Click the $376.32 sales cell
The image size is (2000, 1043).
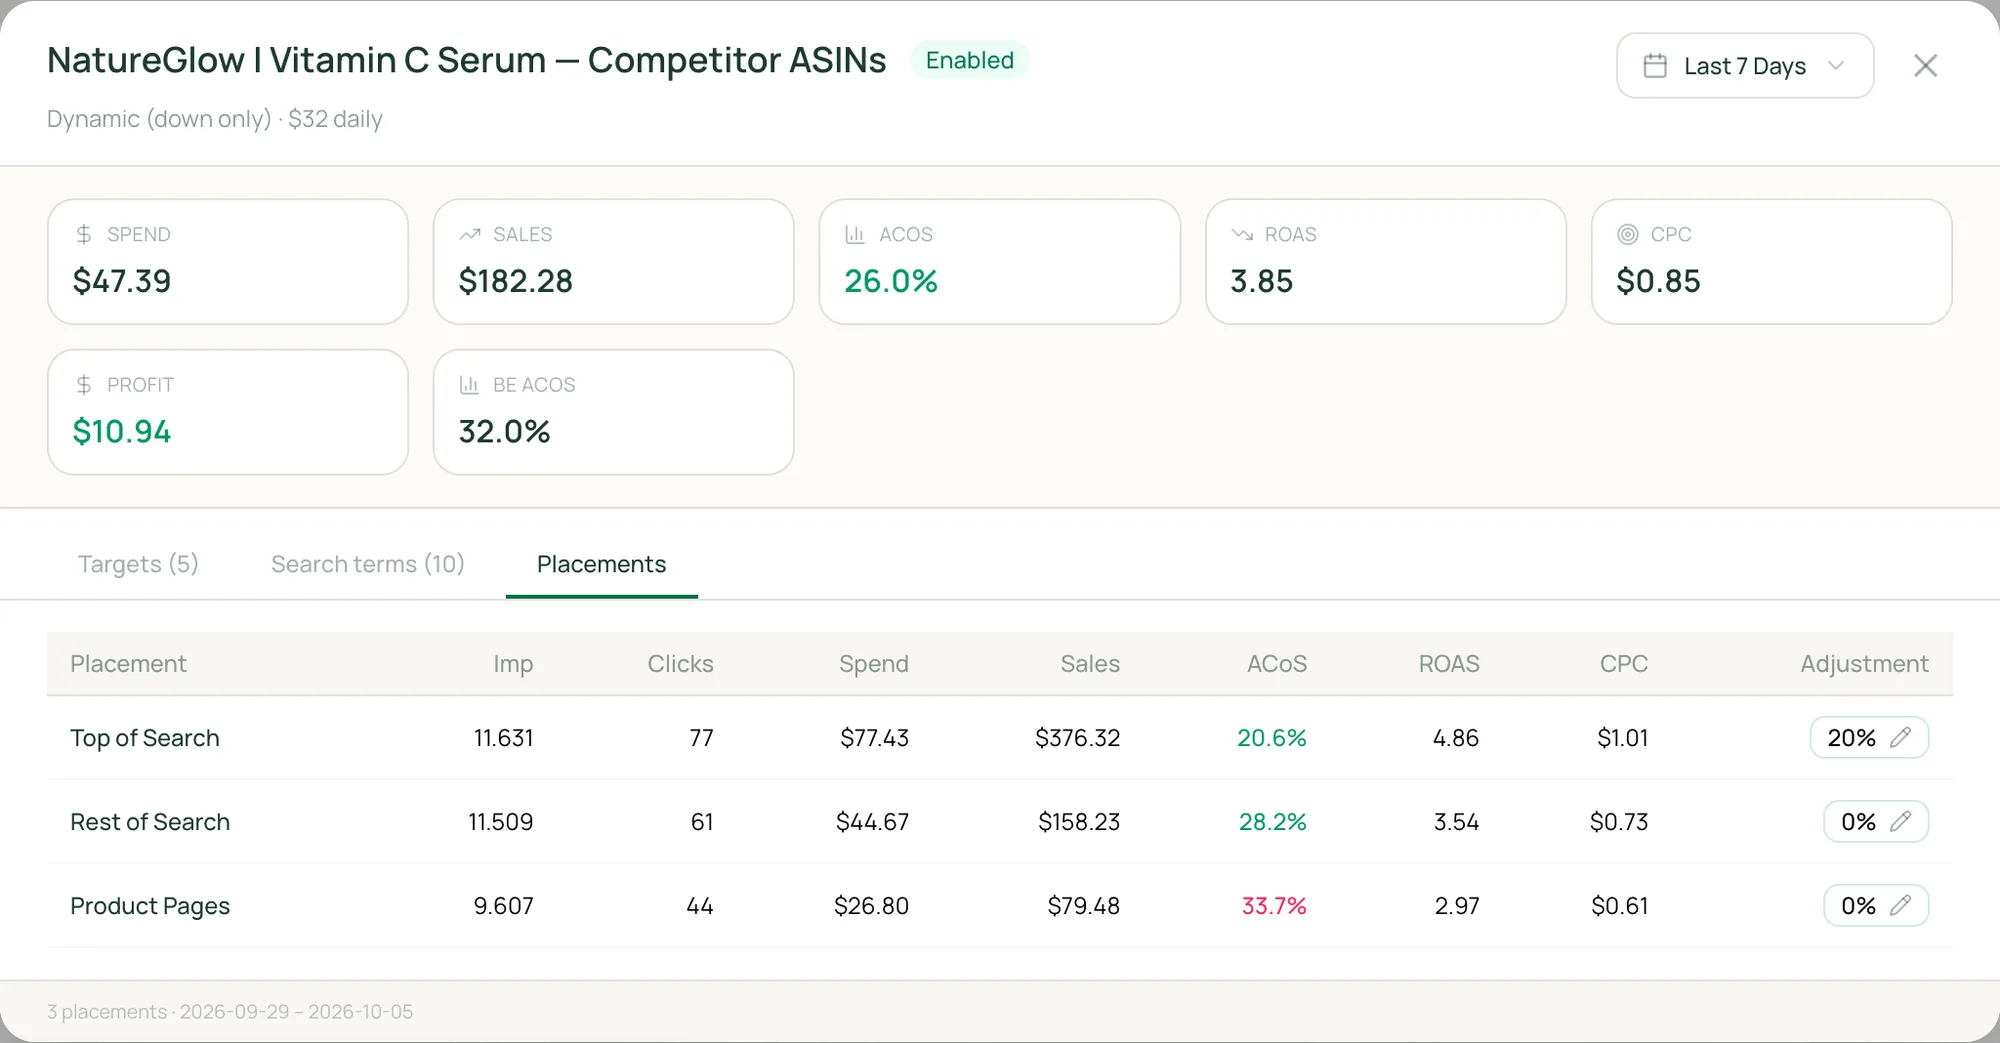pos(1078,738)
